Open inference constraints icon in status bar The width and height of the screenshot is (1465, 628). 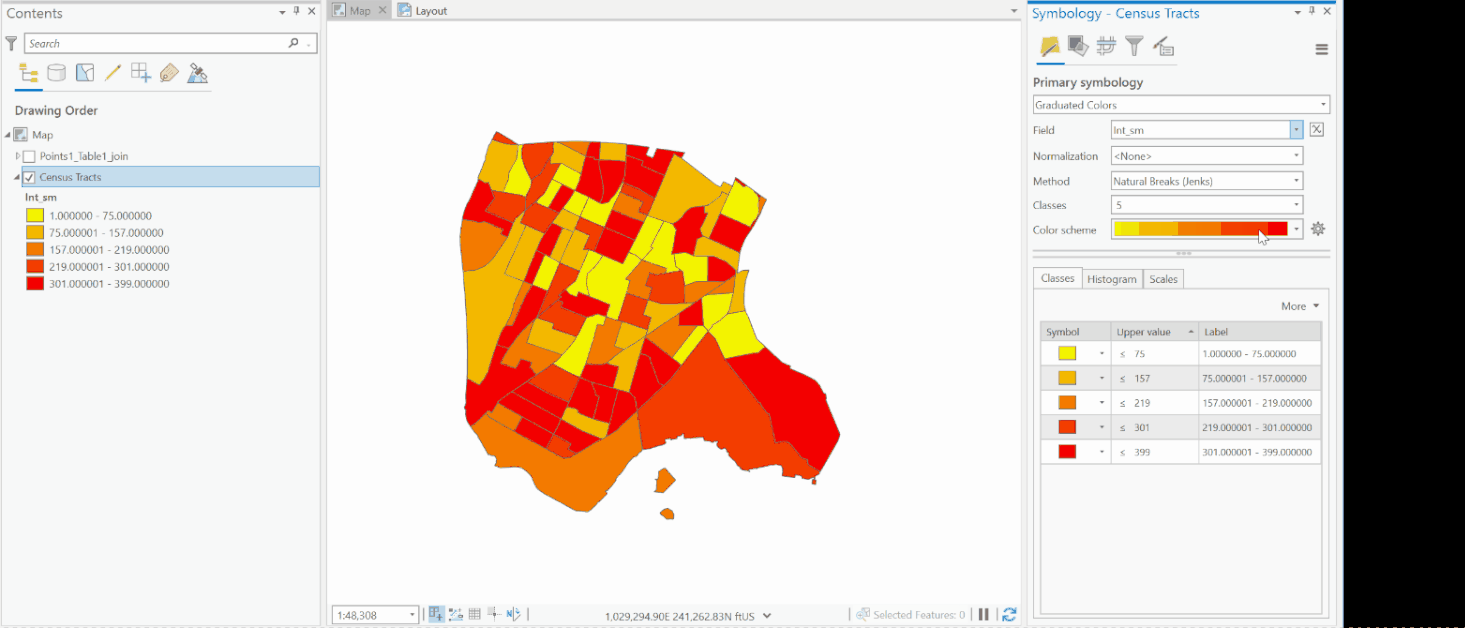point(456,614)
